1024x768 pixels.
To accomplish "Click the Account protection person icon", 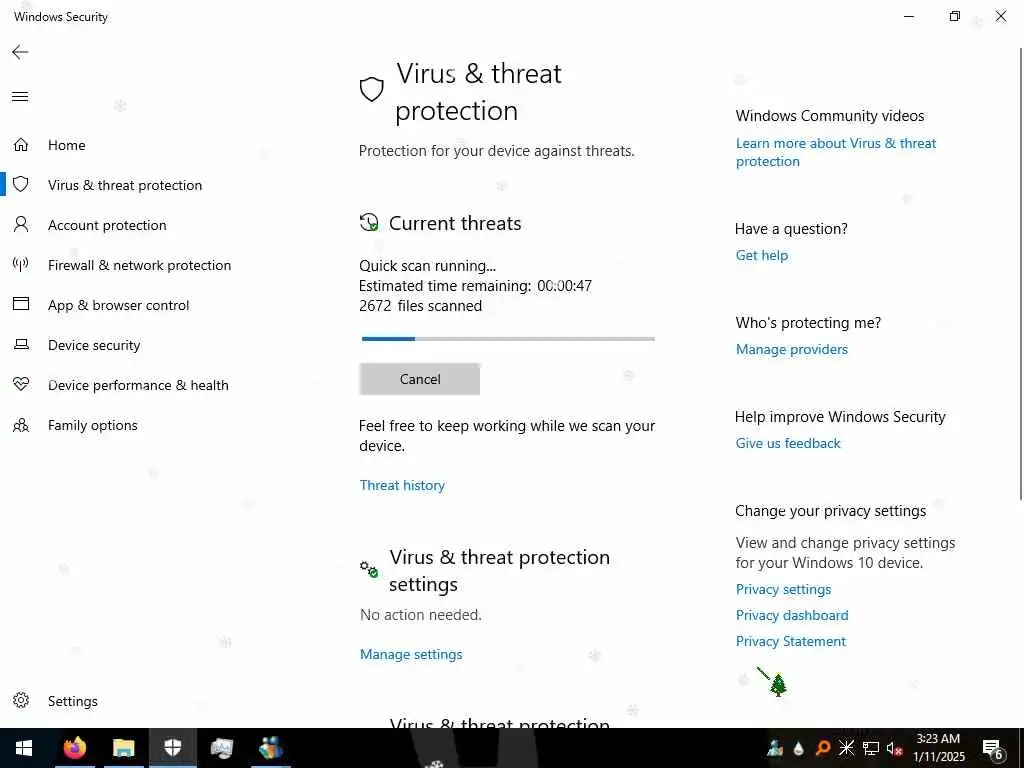I will pyautogui.click(x=21, y=225).
